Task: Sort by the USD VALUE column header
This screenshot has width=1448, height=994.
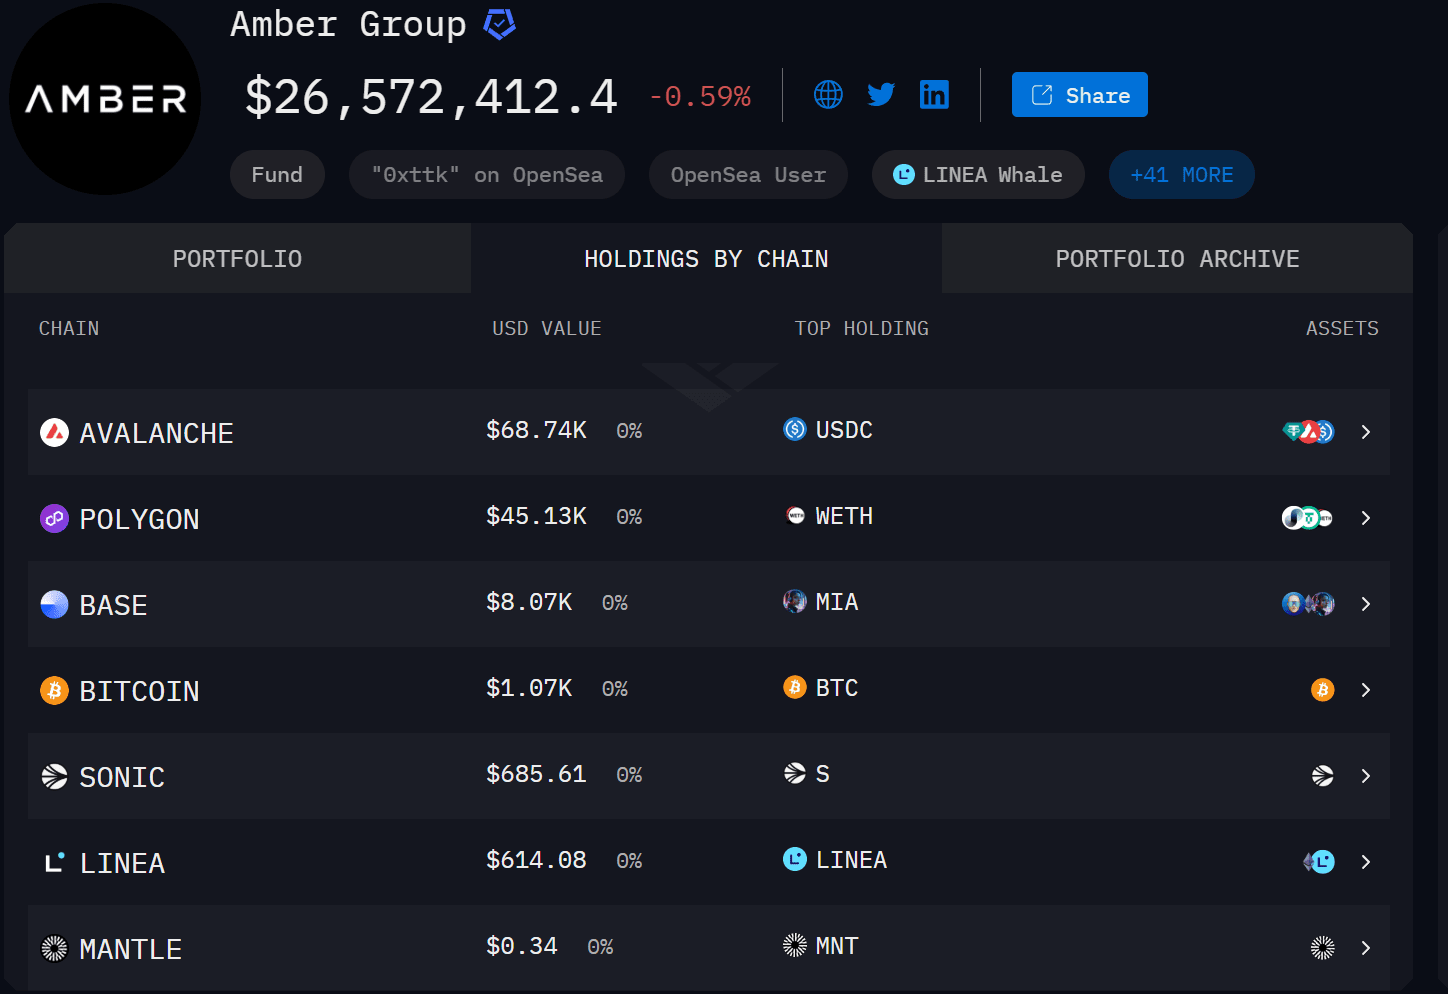Action: (x=547, y=329)
